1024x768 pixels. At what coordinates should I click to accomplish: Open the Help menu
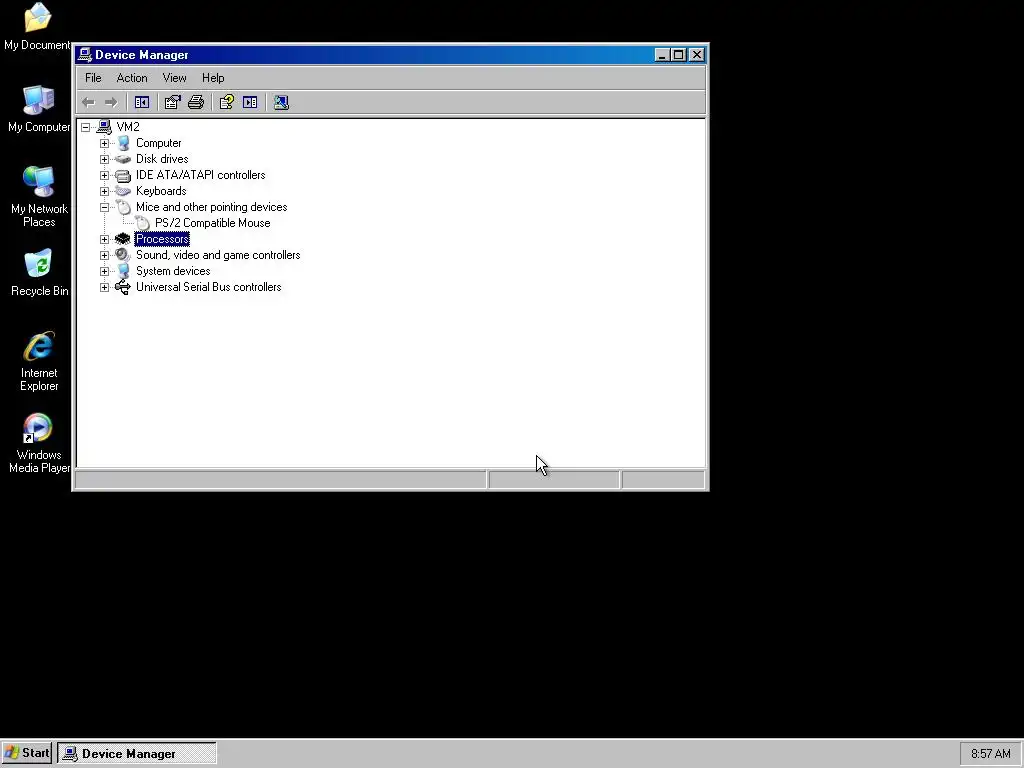tap(213, 78)
